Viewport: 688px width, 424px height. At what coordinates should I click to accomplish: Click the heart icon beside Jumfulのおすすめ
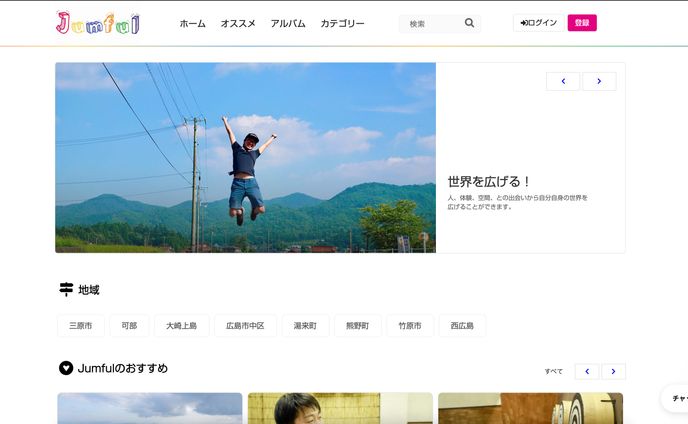(66, 368)
